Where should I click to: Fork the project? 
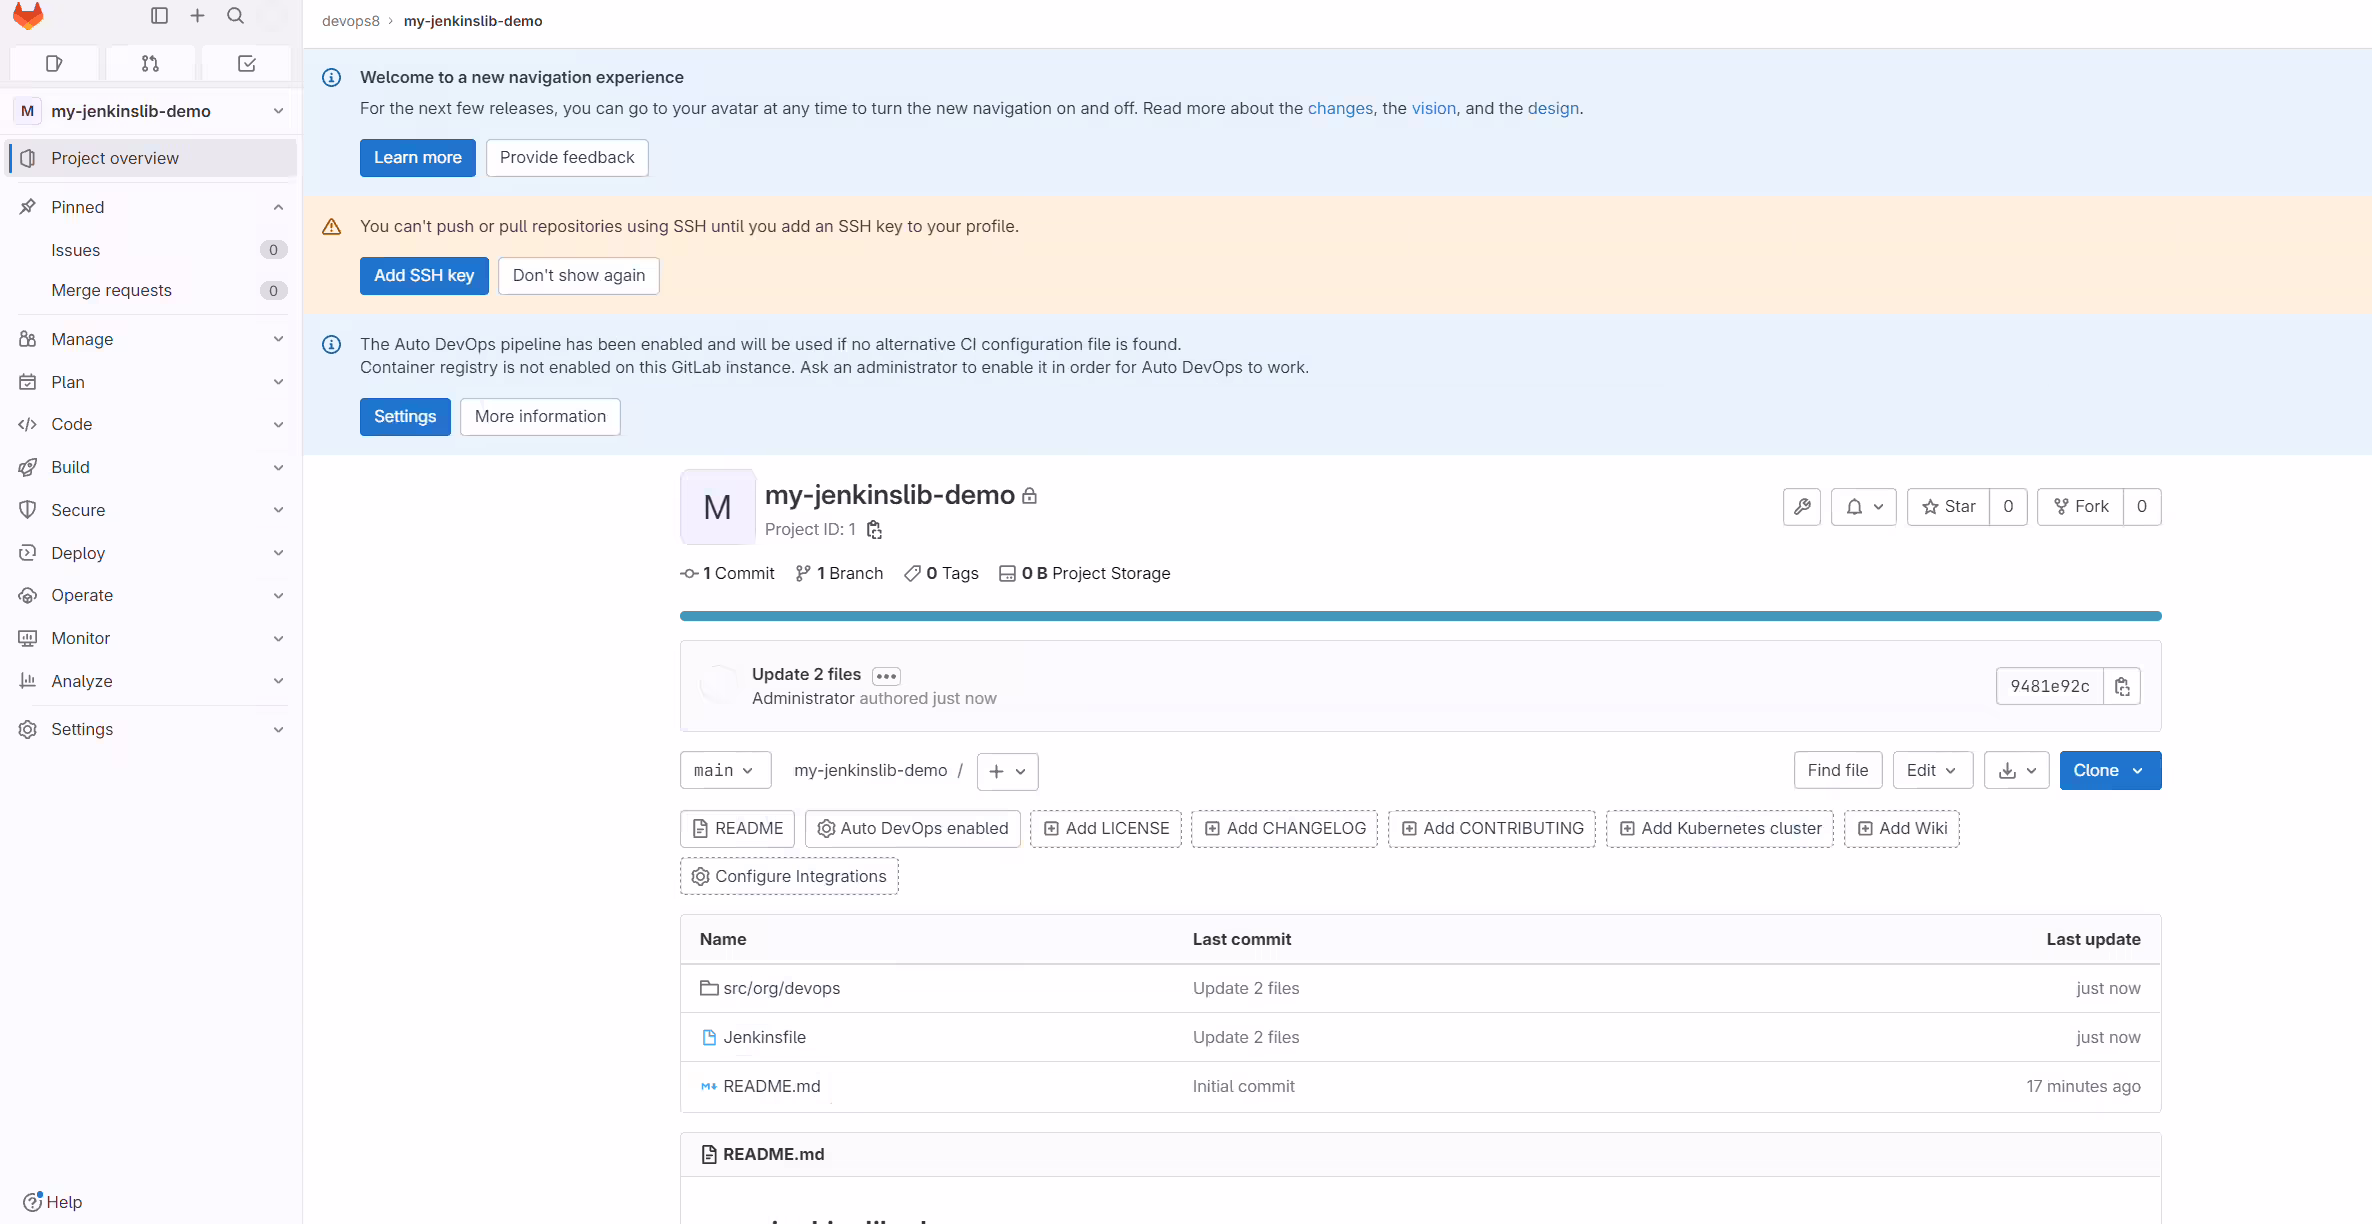pyautogui.click(x=2080, y=507)
